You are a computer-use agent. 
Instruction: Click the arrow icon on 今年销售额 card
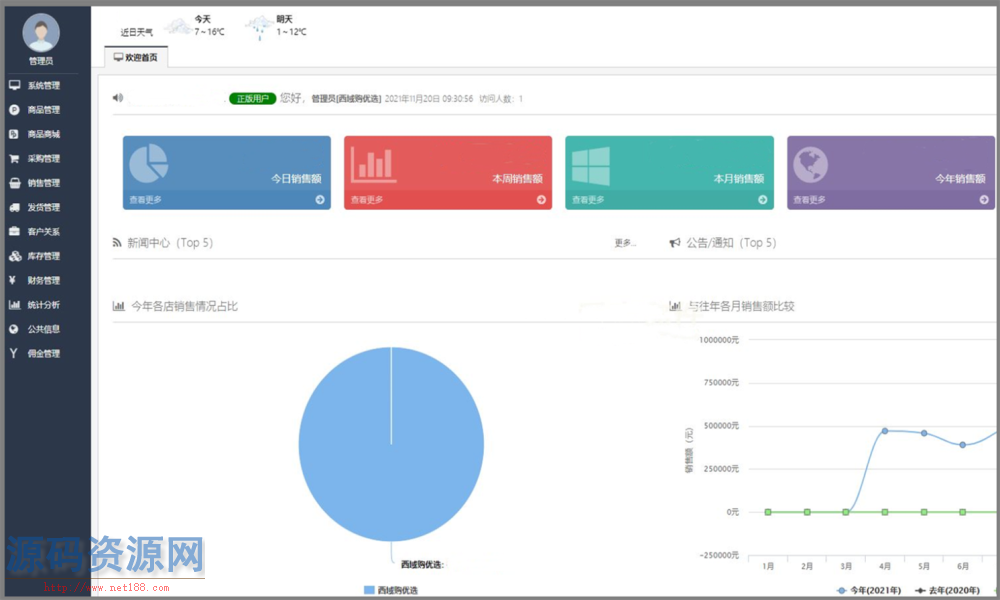tap(983, 200)
